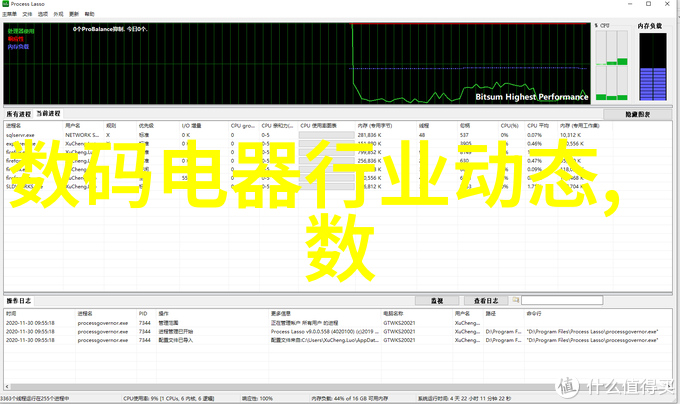
Task: Switch to the 所有进程 all processes tab
Action: point(19,114)
